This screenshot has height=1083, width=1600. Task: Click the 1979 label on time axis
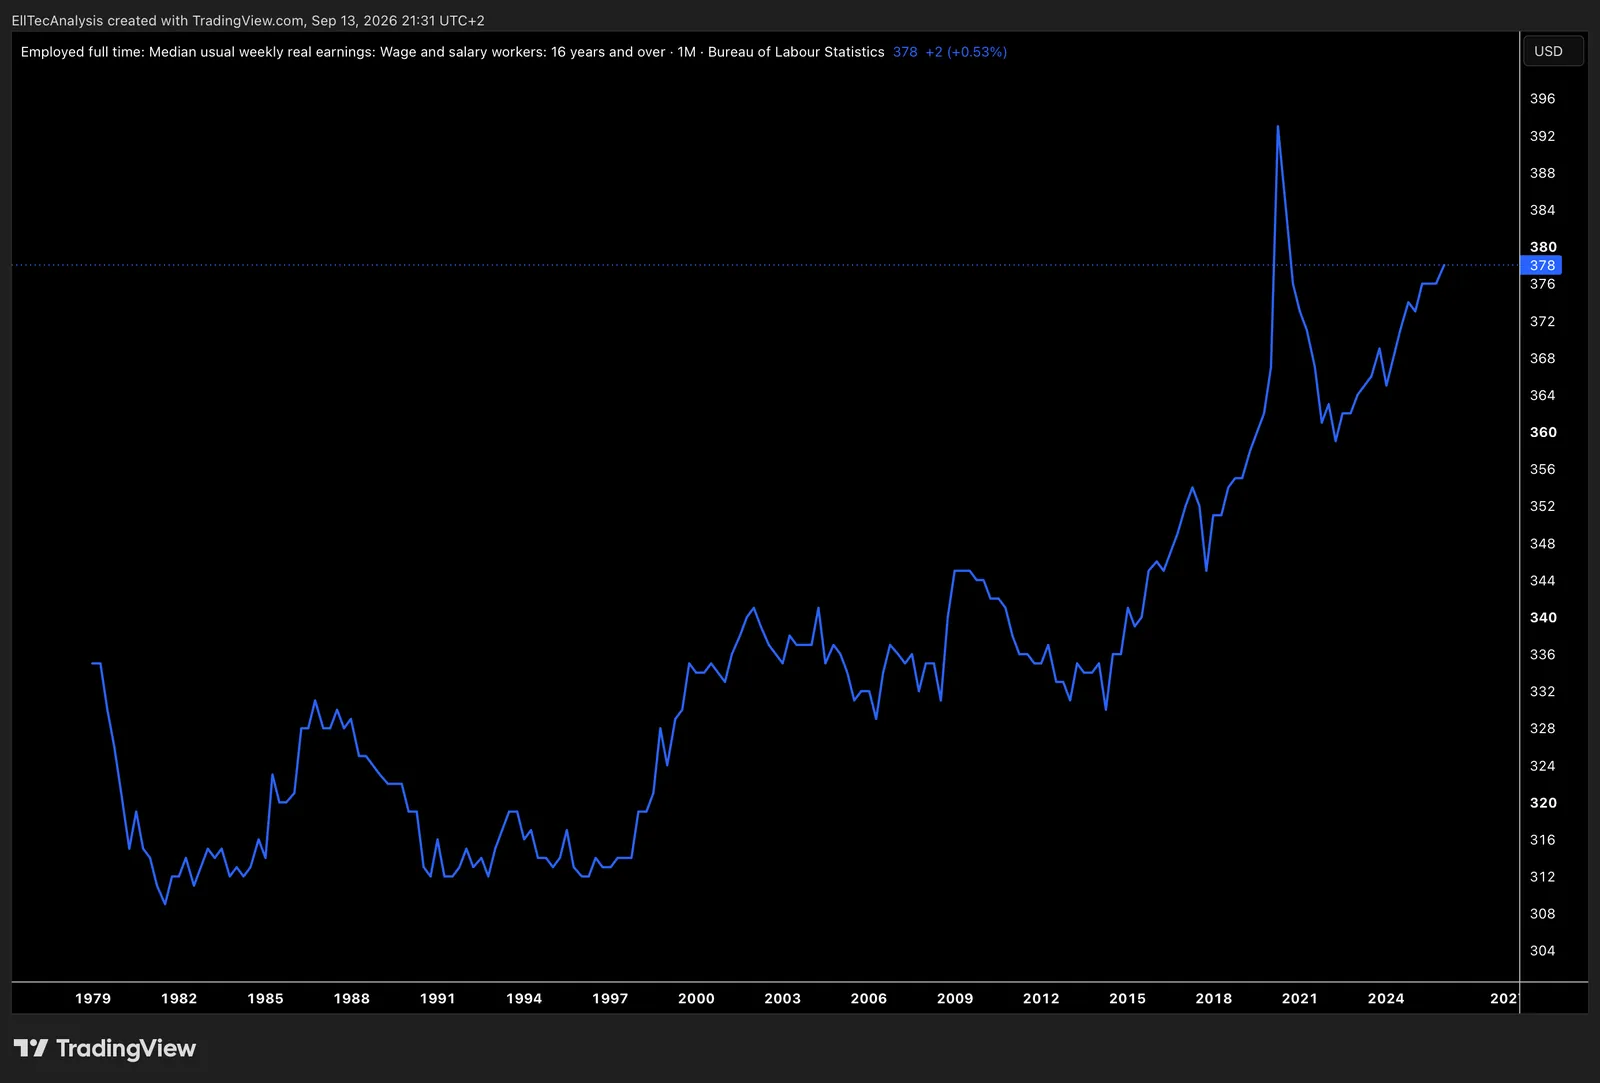coord(93,998)
